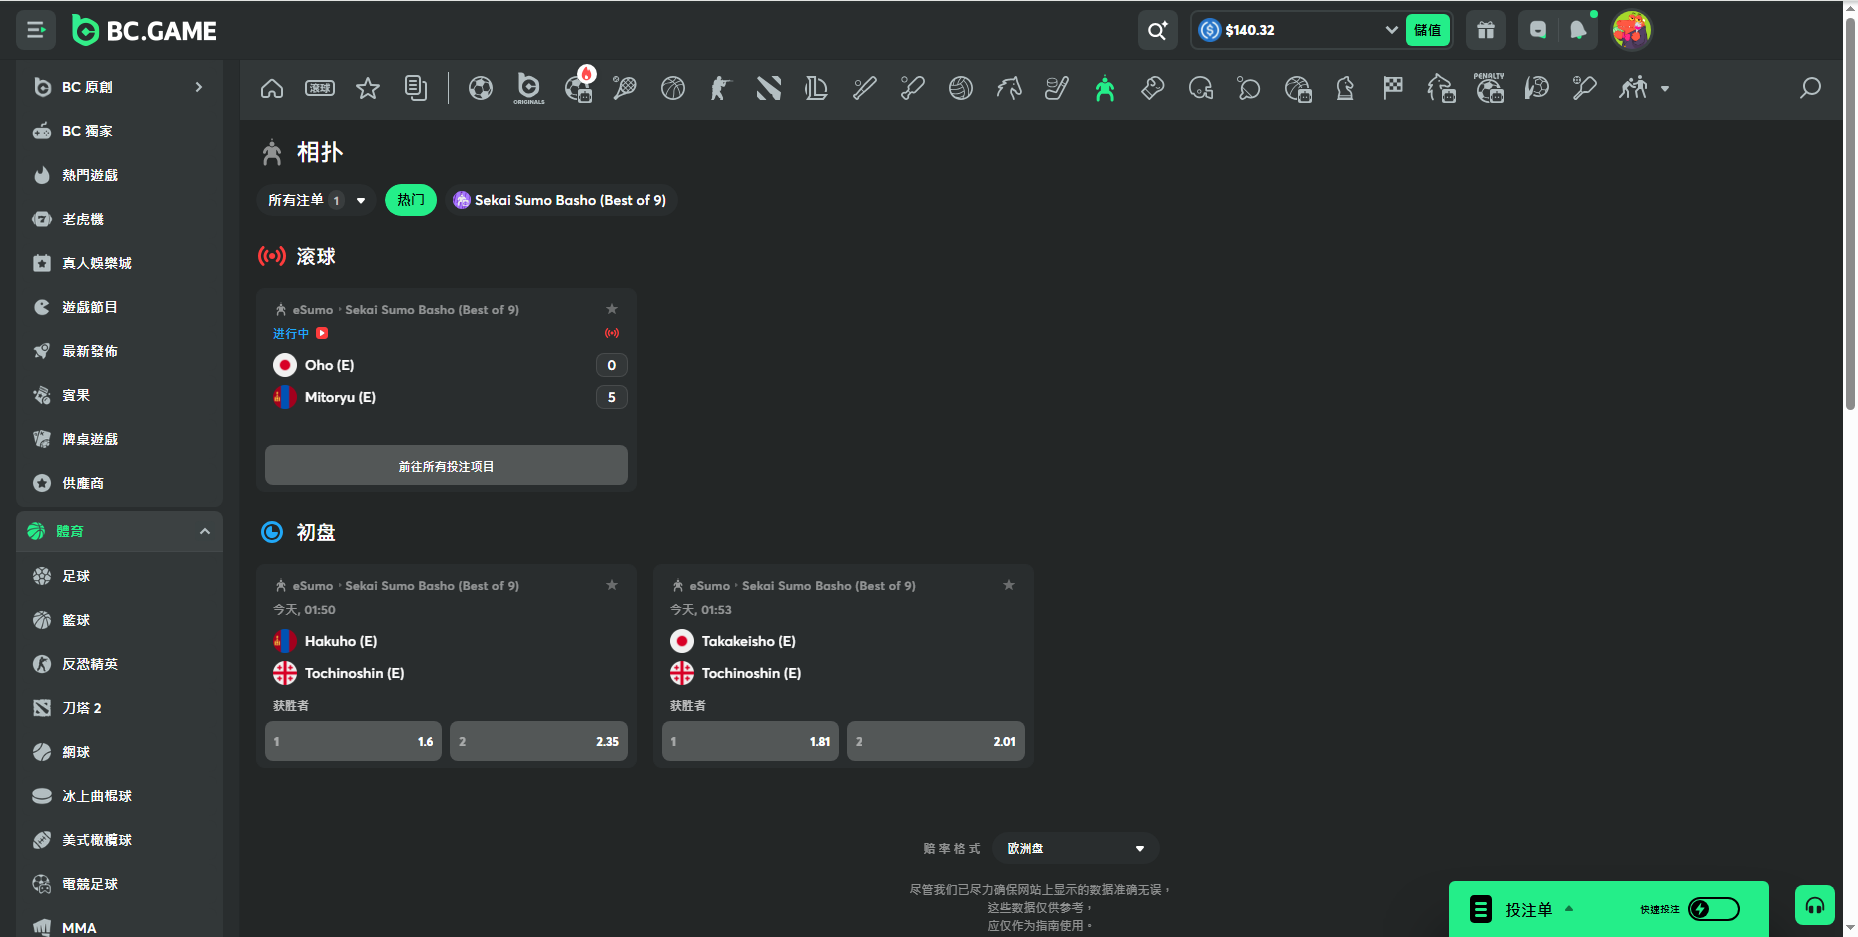This screenshot has height=937, width=1858.
Task: Open BC Originals sports icon
Action: click(529, 88)
